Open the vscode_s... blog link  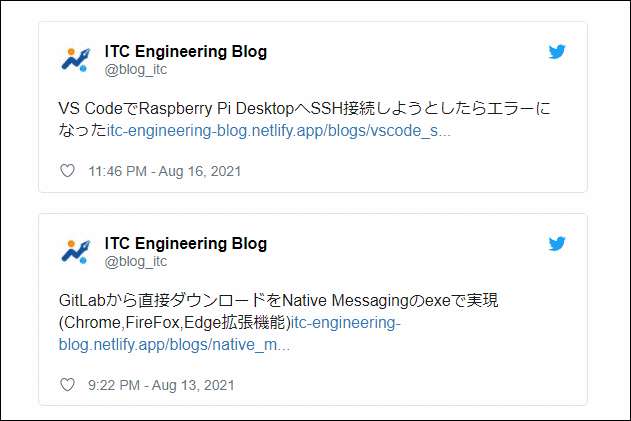pos(278,131)
